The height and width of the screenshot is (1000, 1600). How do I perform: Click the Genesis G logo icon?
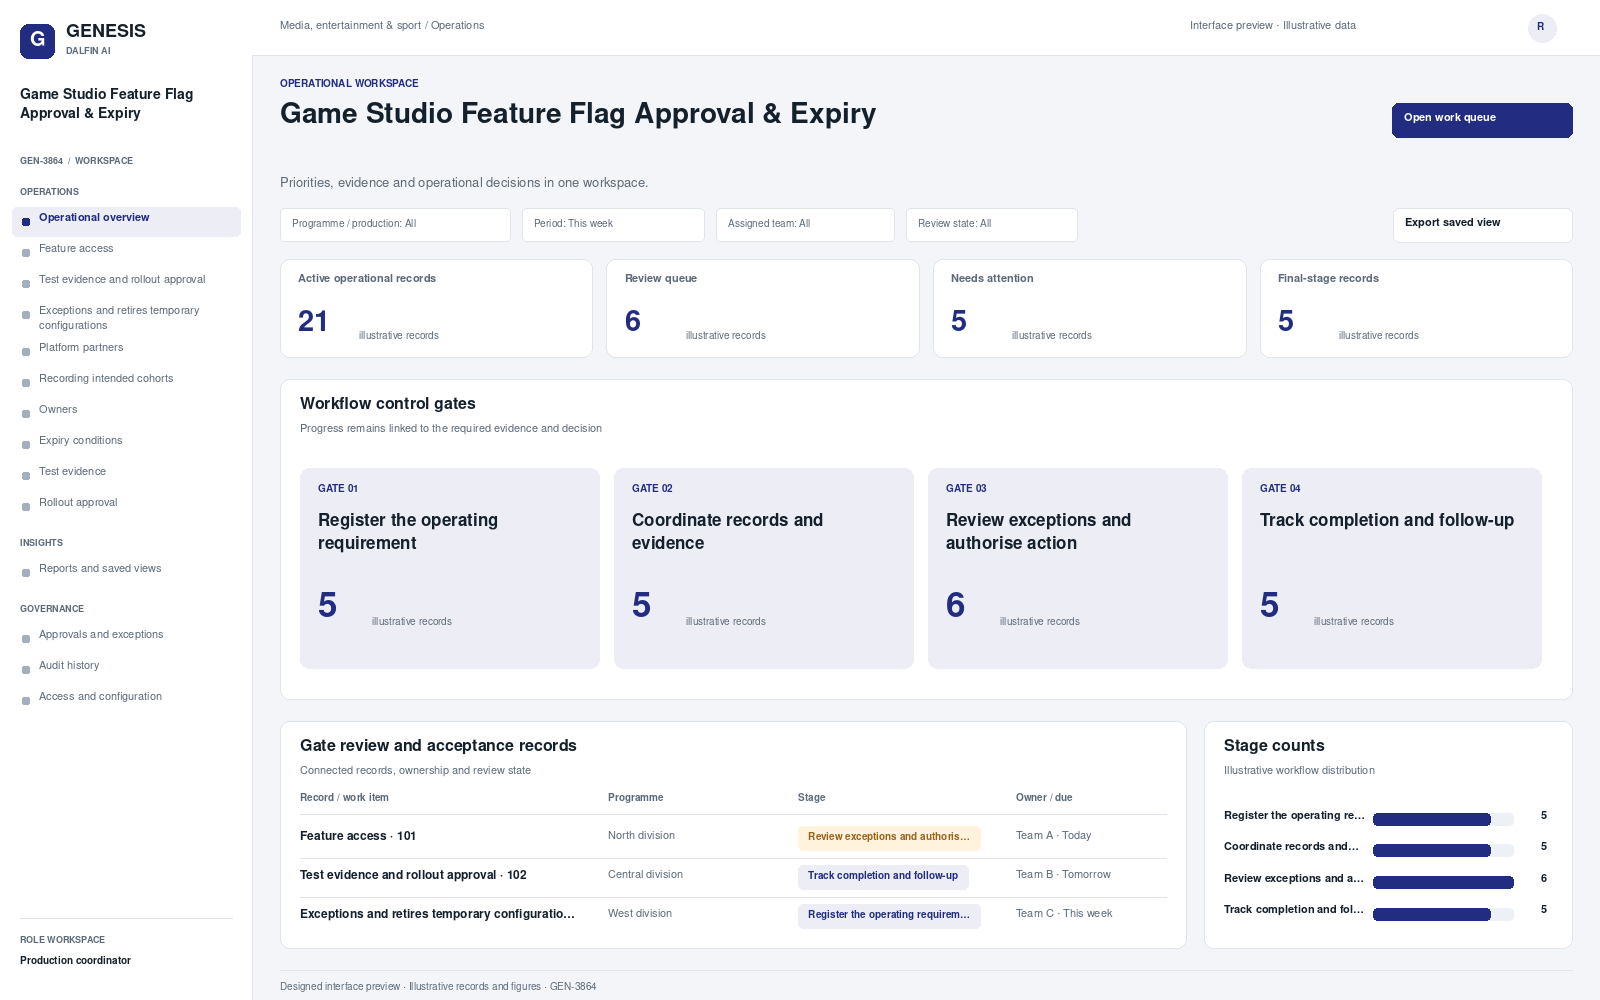(37, 41)
